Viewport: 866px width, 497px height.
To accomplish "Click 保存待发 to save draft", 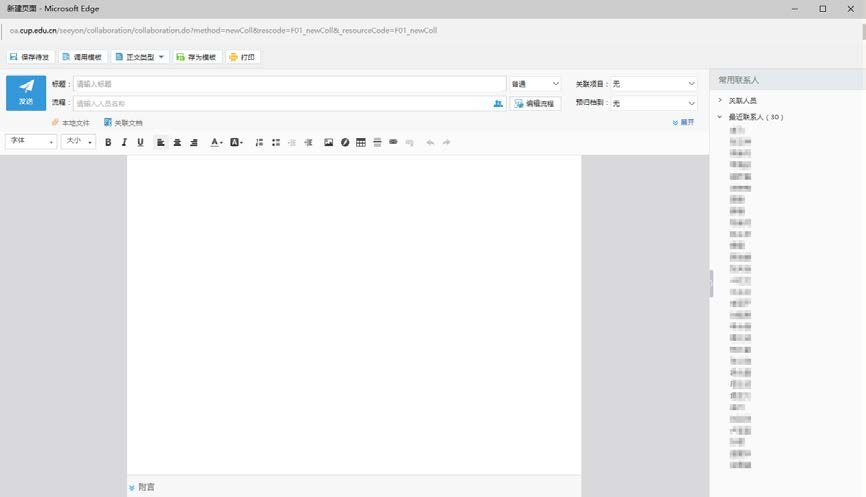I will click(x=29, y=57).
